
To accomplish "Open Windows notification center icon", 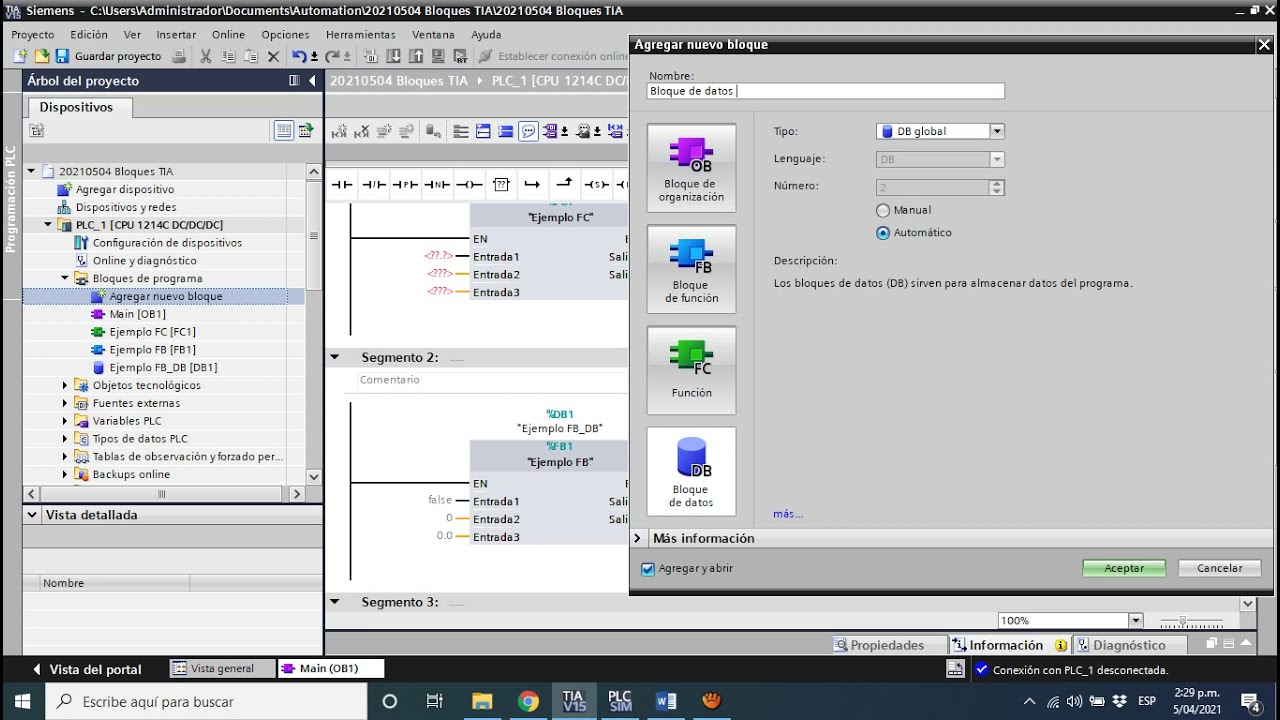I will [x=1250, y=701].
